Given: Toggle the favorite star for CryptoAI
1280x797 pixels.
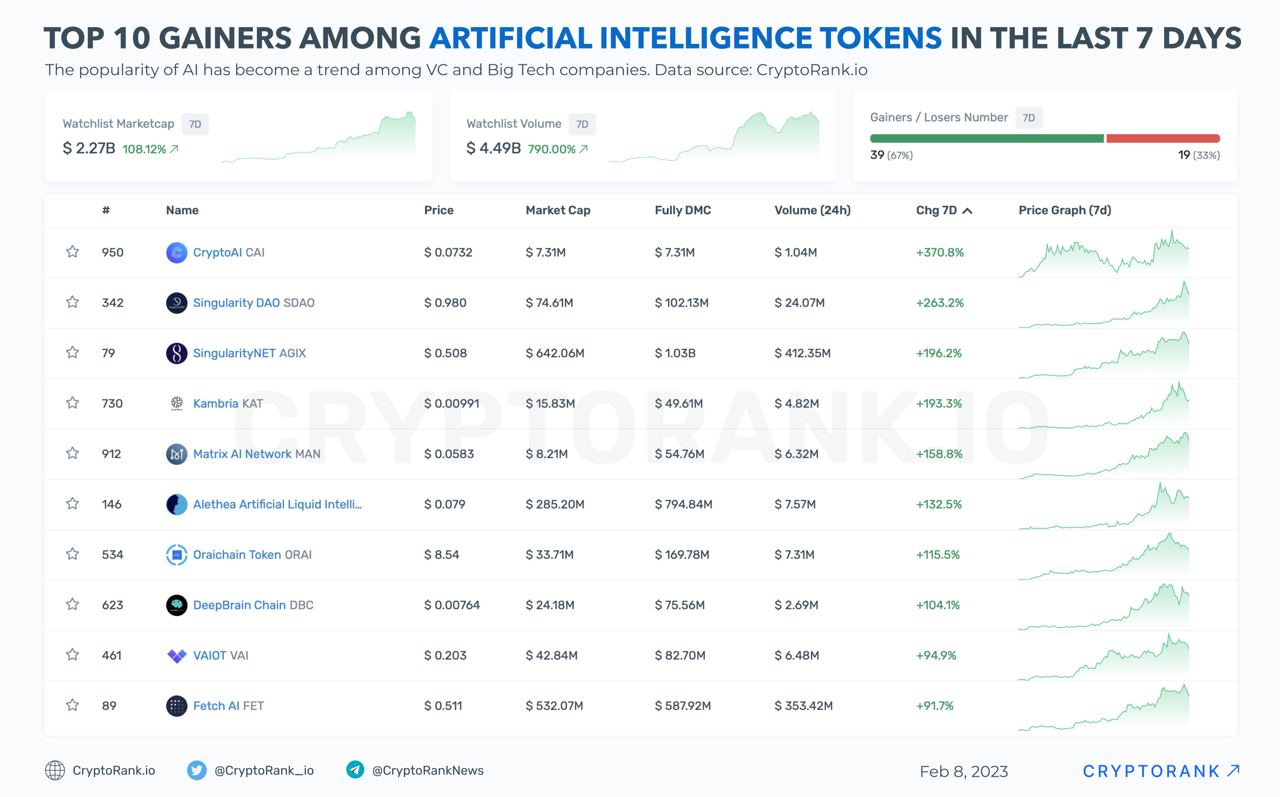Looking at the screenshot, I should [x=72, y=252].
